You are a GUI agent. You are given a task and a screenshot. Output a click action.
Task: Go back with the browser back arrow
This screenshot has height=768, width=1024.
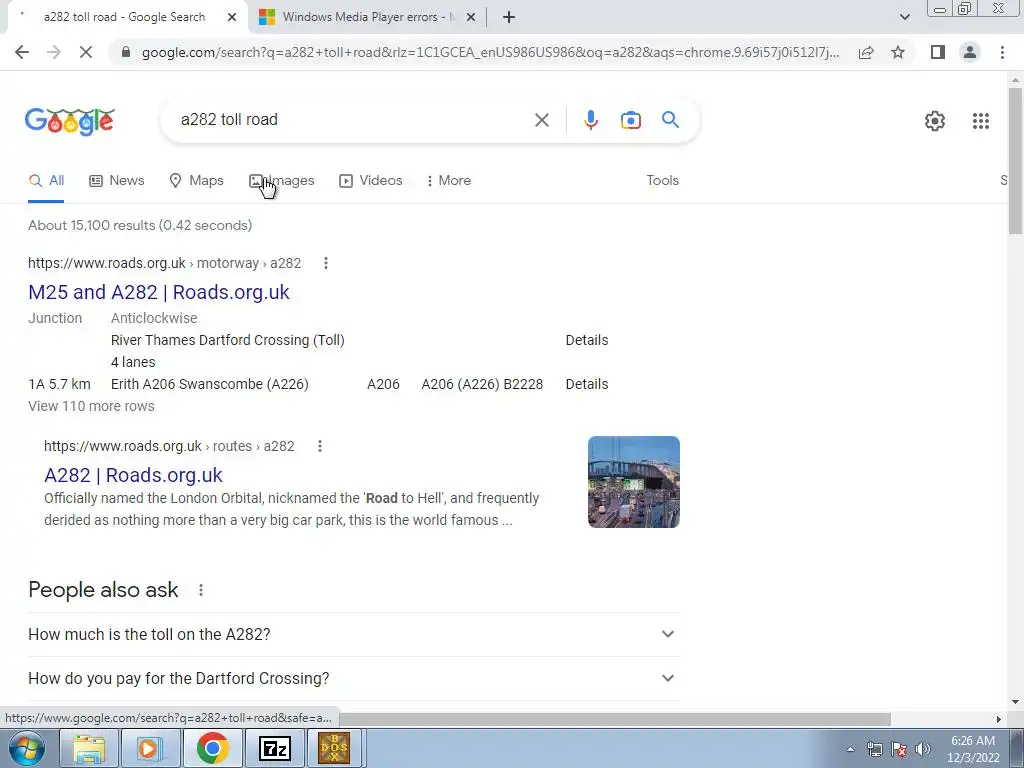(x=22, y=52)
